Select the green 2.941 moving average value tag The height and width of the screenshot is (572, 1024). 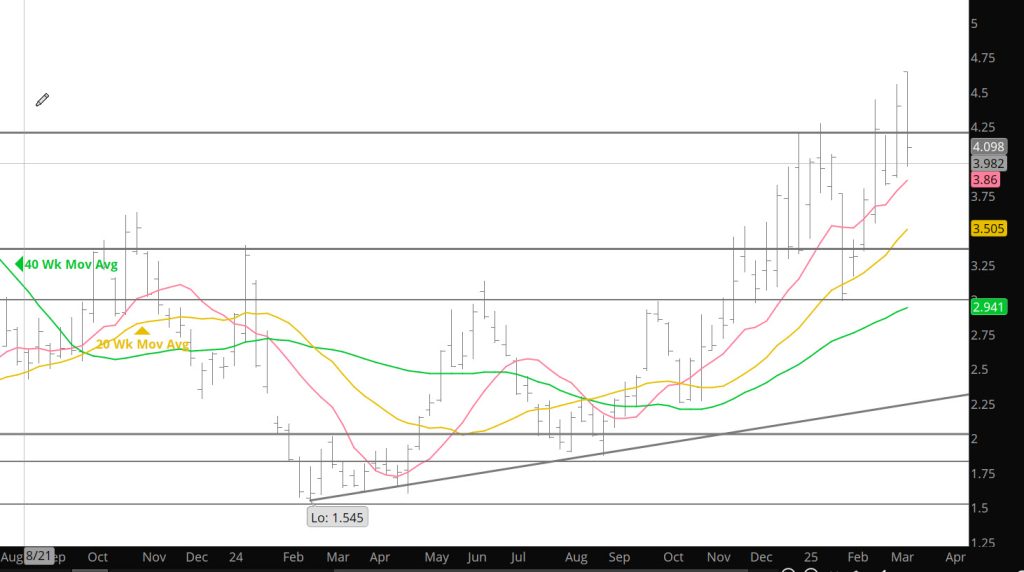(x=988, y=307)
